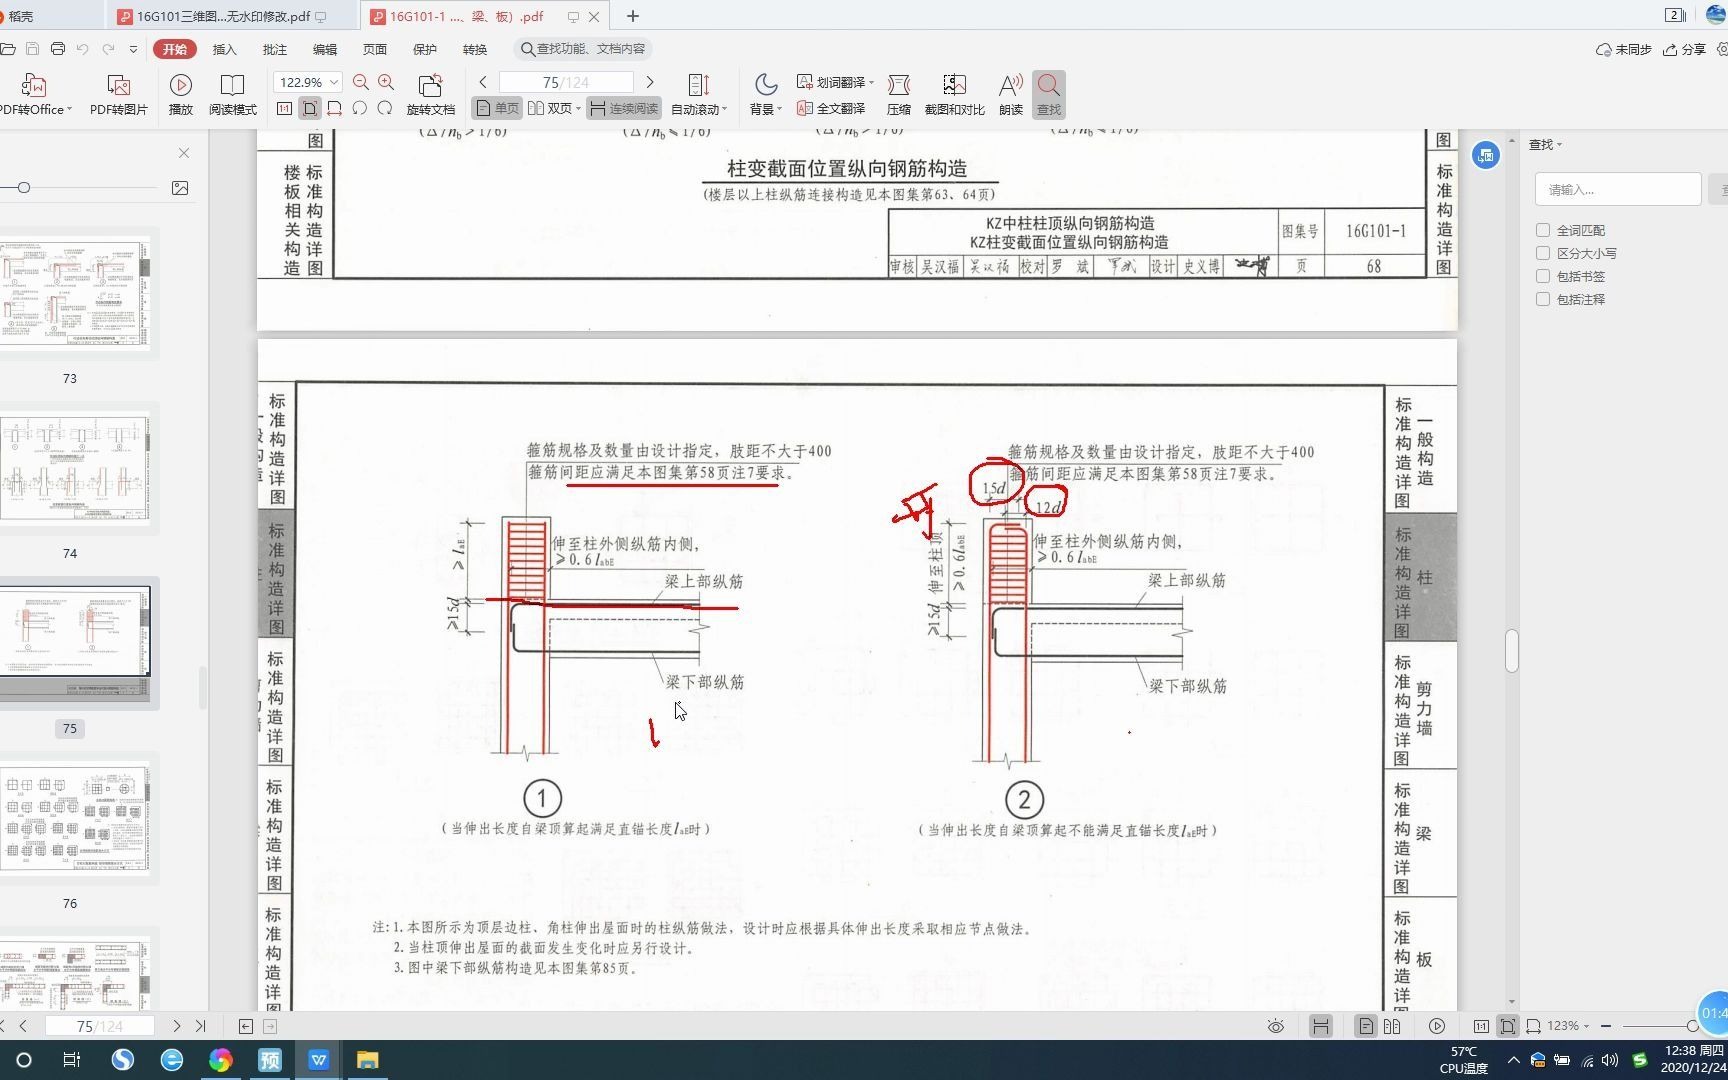Open the 插入 ribbon tab
Image resolution: width=1728 pixels, height=1080 pixels.
point(225,49)
